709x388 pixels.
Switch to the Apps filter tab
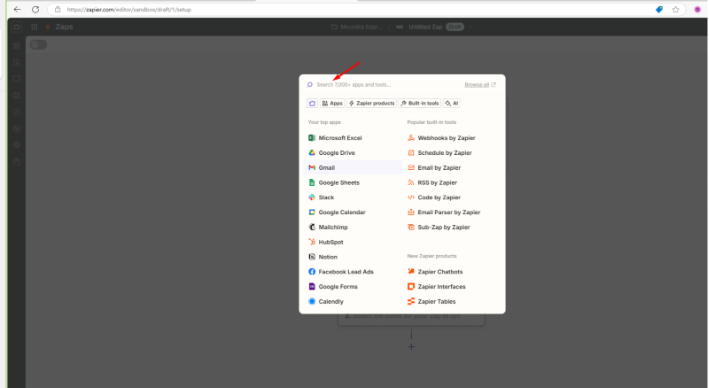point(332,104)
